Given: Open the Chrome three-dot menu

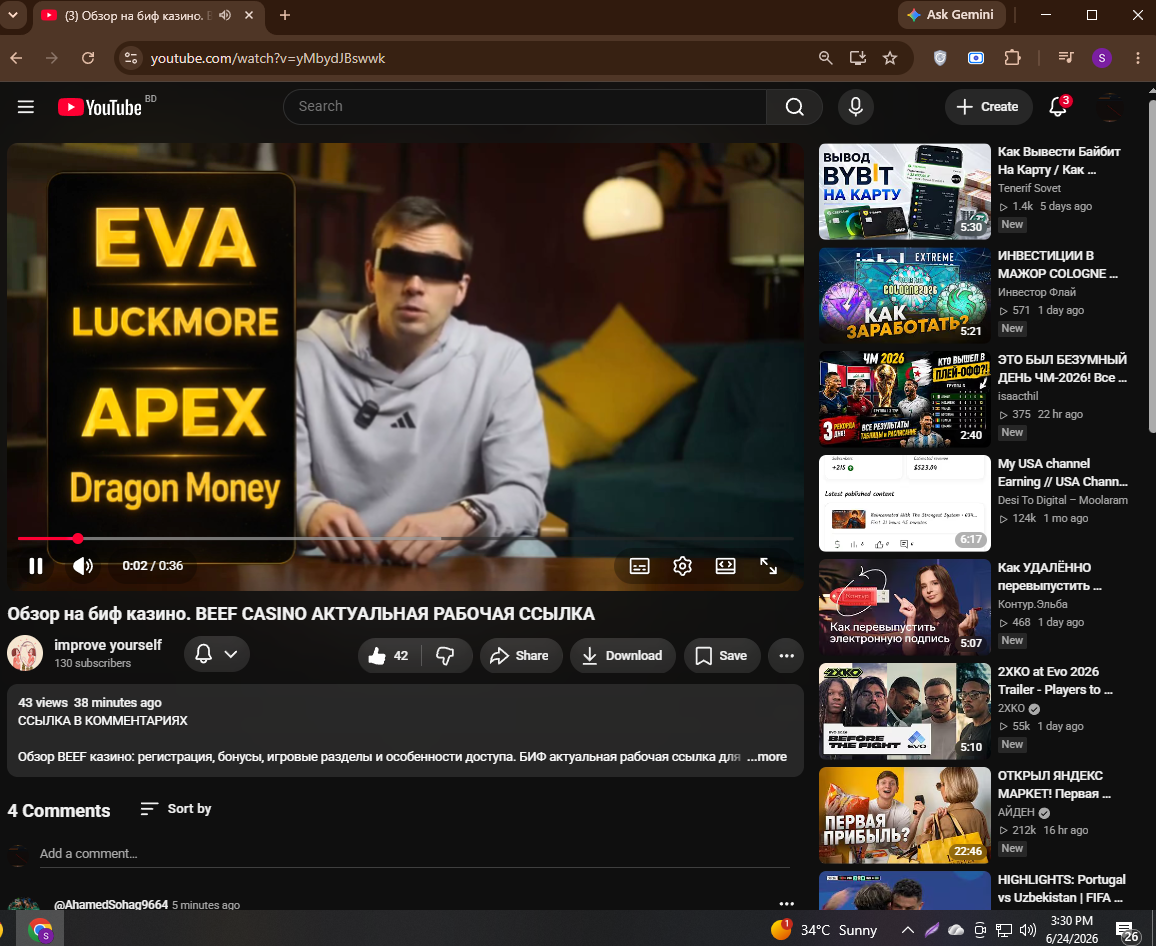Looking at the screenshot, I should tap(1138, 58).
